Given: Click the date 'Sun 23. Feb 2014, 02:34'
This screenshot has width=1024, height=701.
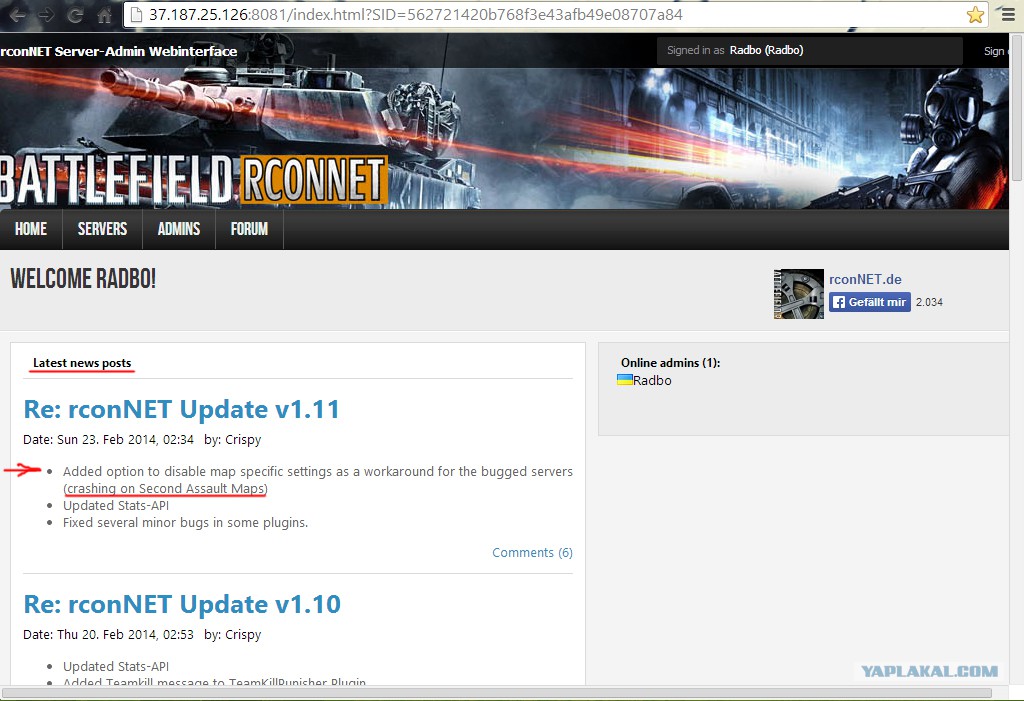Looking at the screenshot, I should (125, 440).
